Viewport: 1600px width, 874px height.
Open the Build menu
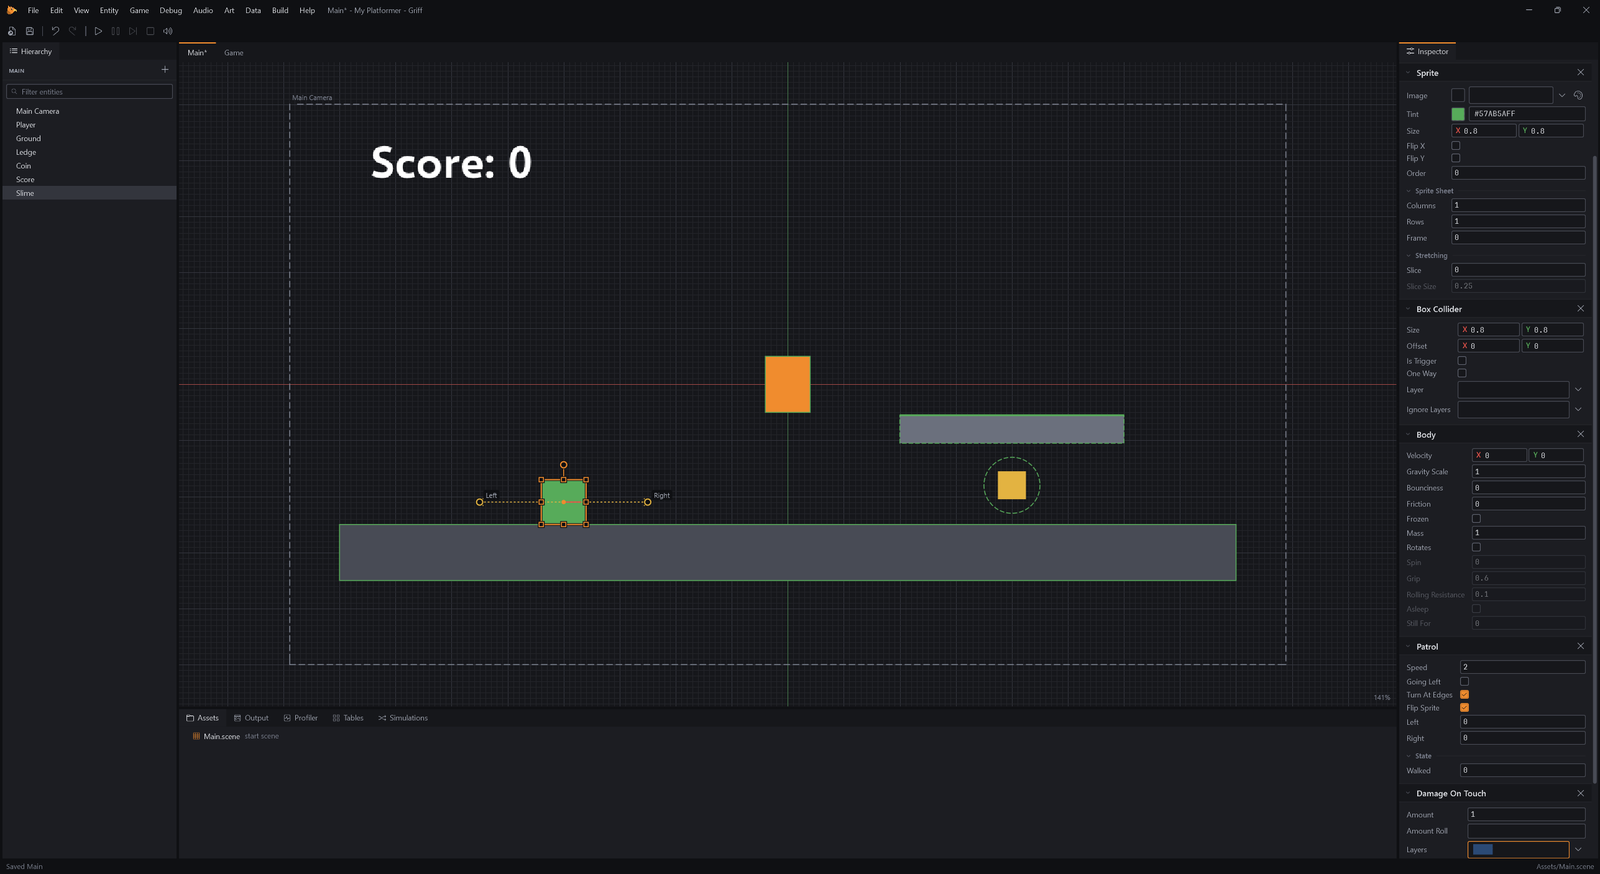pos(280,10)
